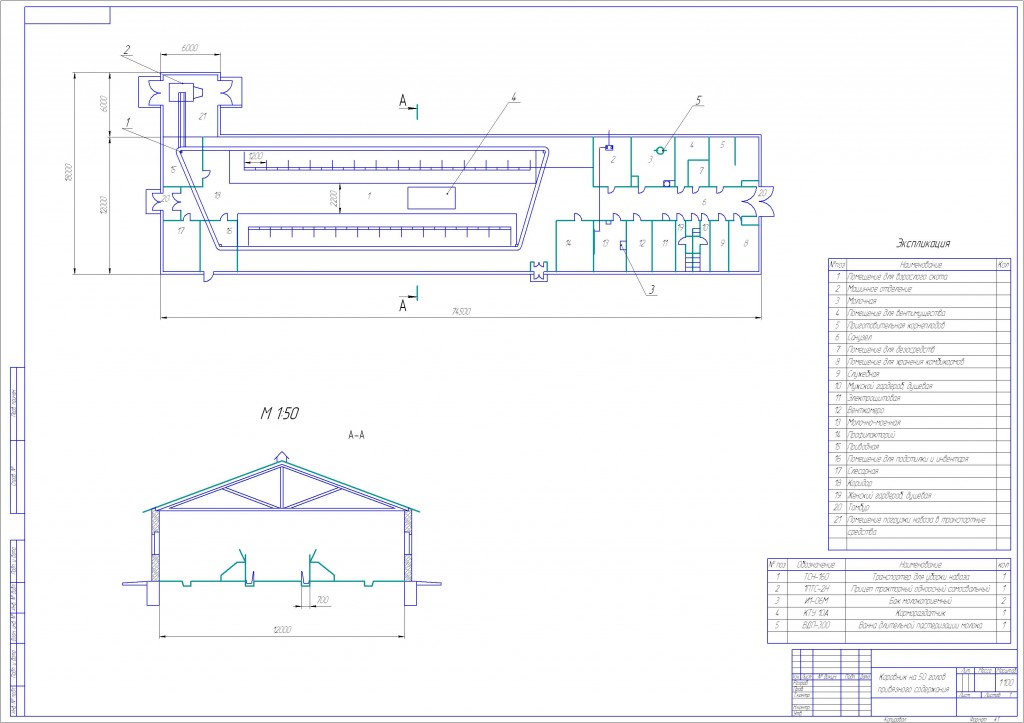Select "Помещение для дезосредств" in the explication

click(x=891, y=349)
